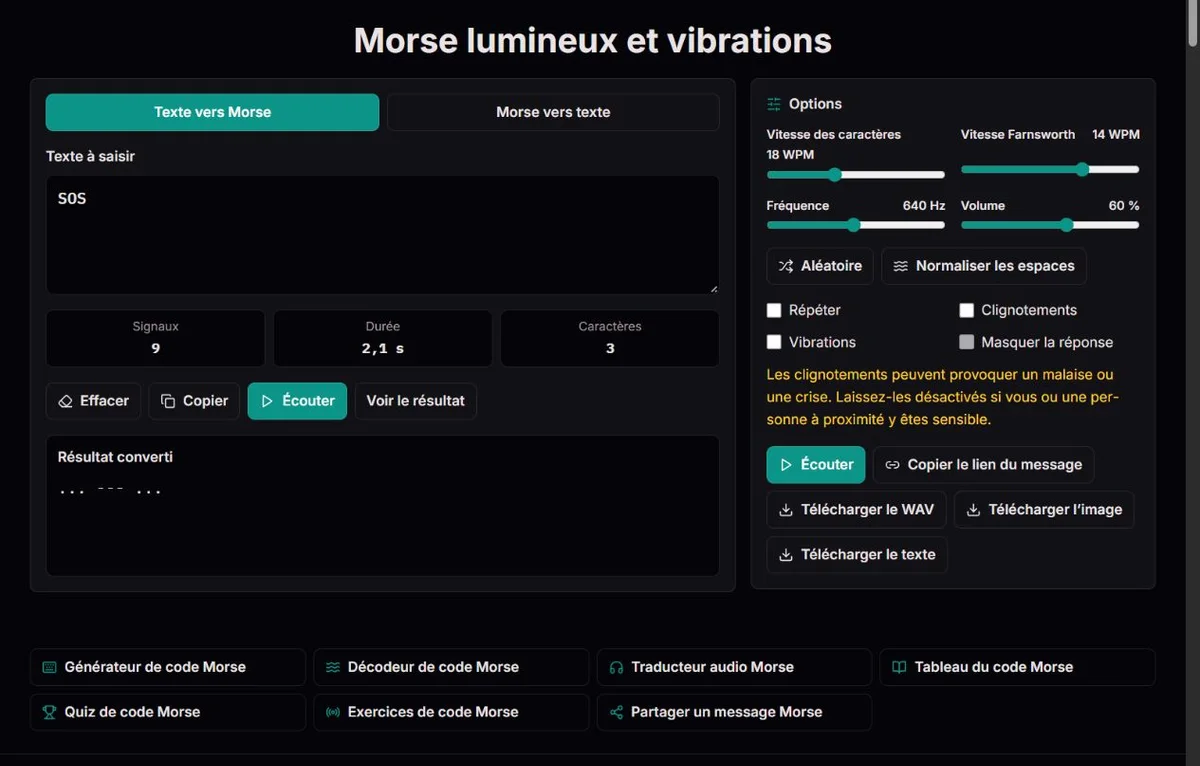Adjust the Vitesse des caractères slider
This screenshot has width=1200, height=766.
click(855, 175)
